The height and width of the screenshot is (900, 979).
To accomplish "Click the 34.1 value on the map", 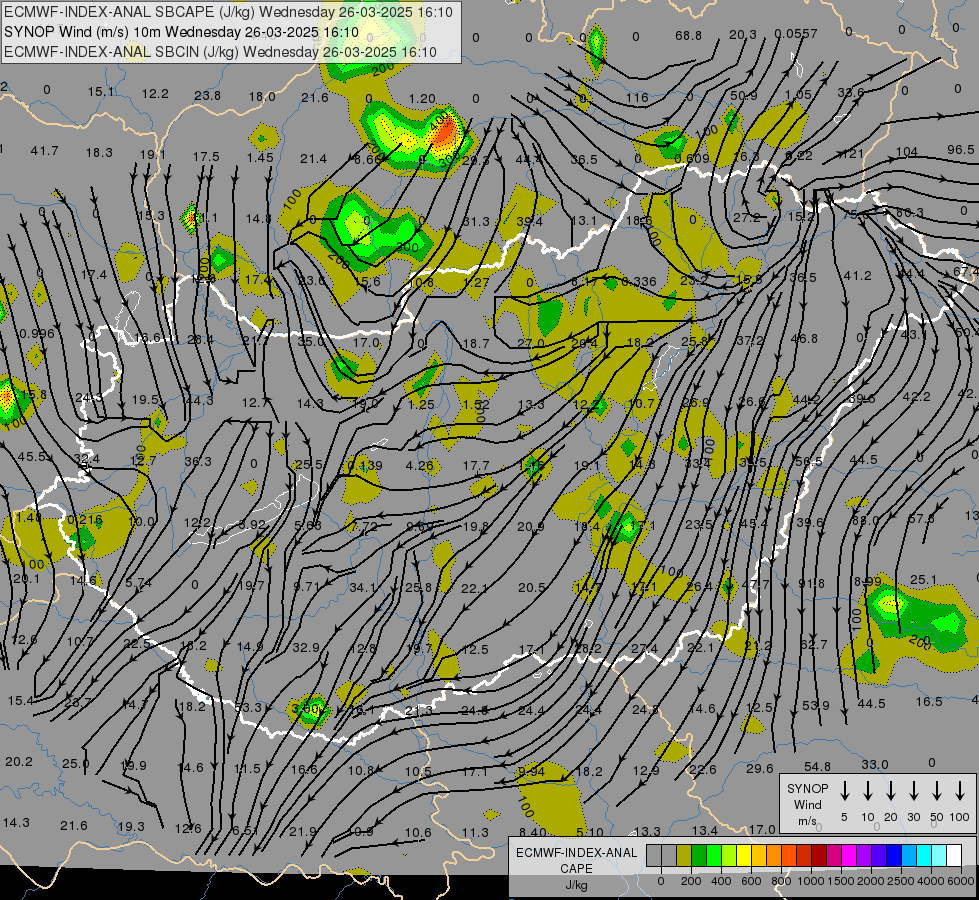I will (363, 588).
